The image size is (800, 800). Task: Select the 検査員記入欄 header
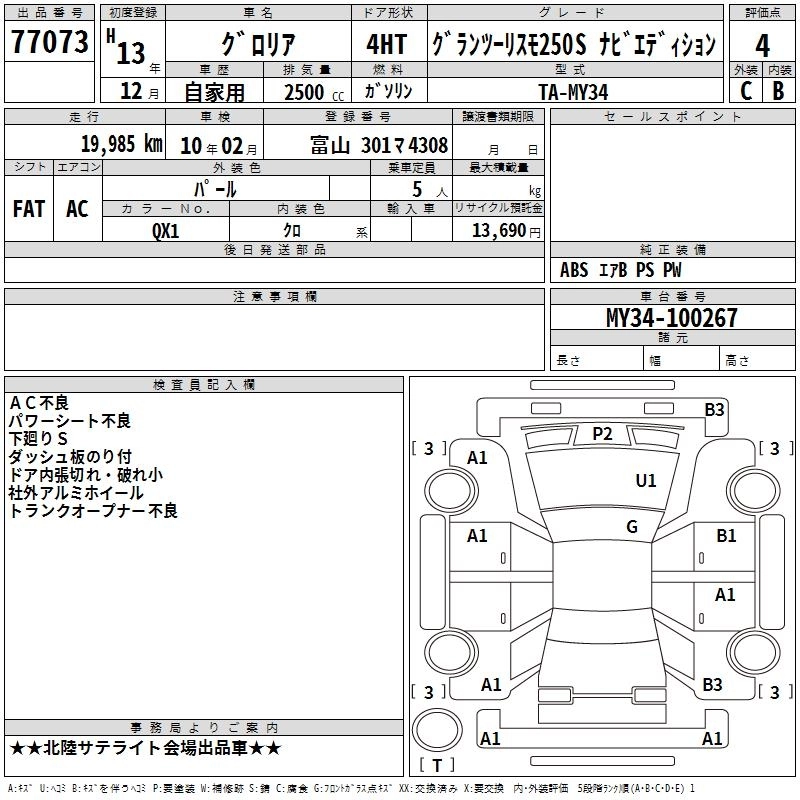pos(204,384)
